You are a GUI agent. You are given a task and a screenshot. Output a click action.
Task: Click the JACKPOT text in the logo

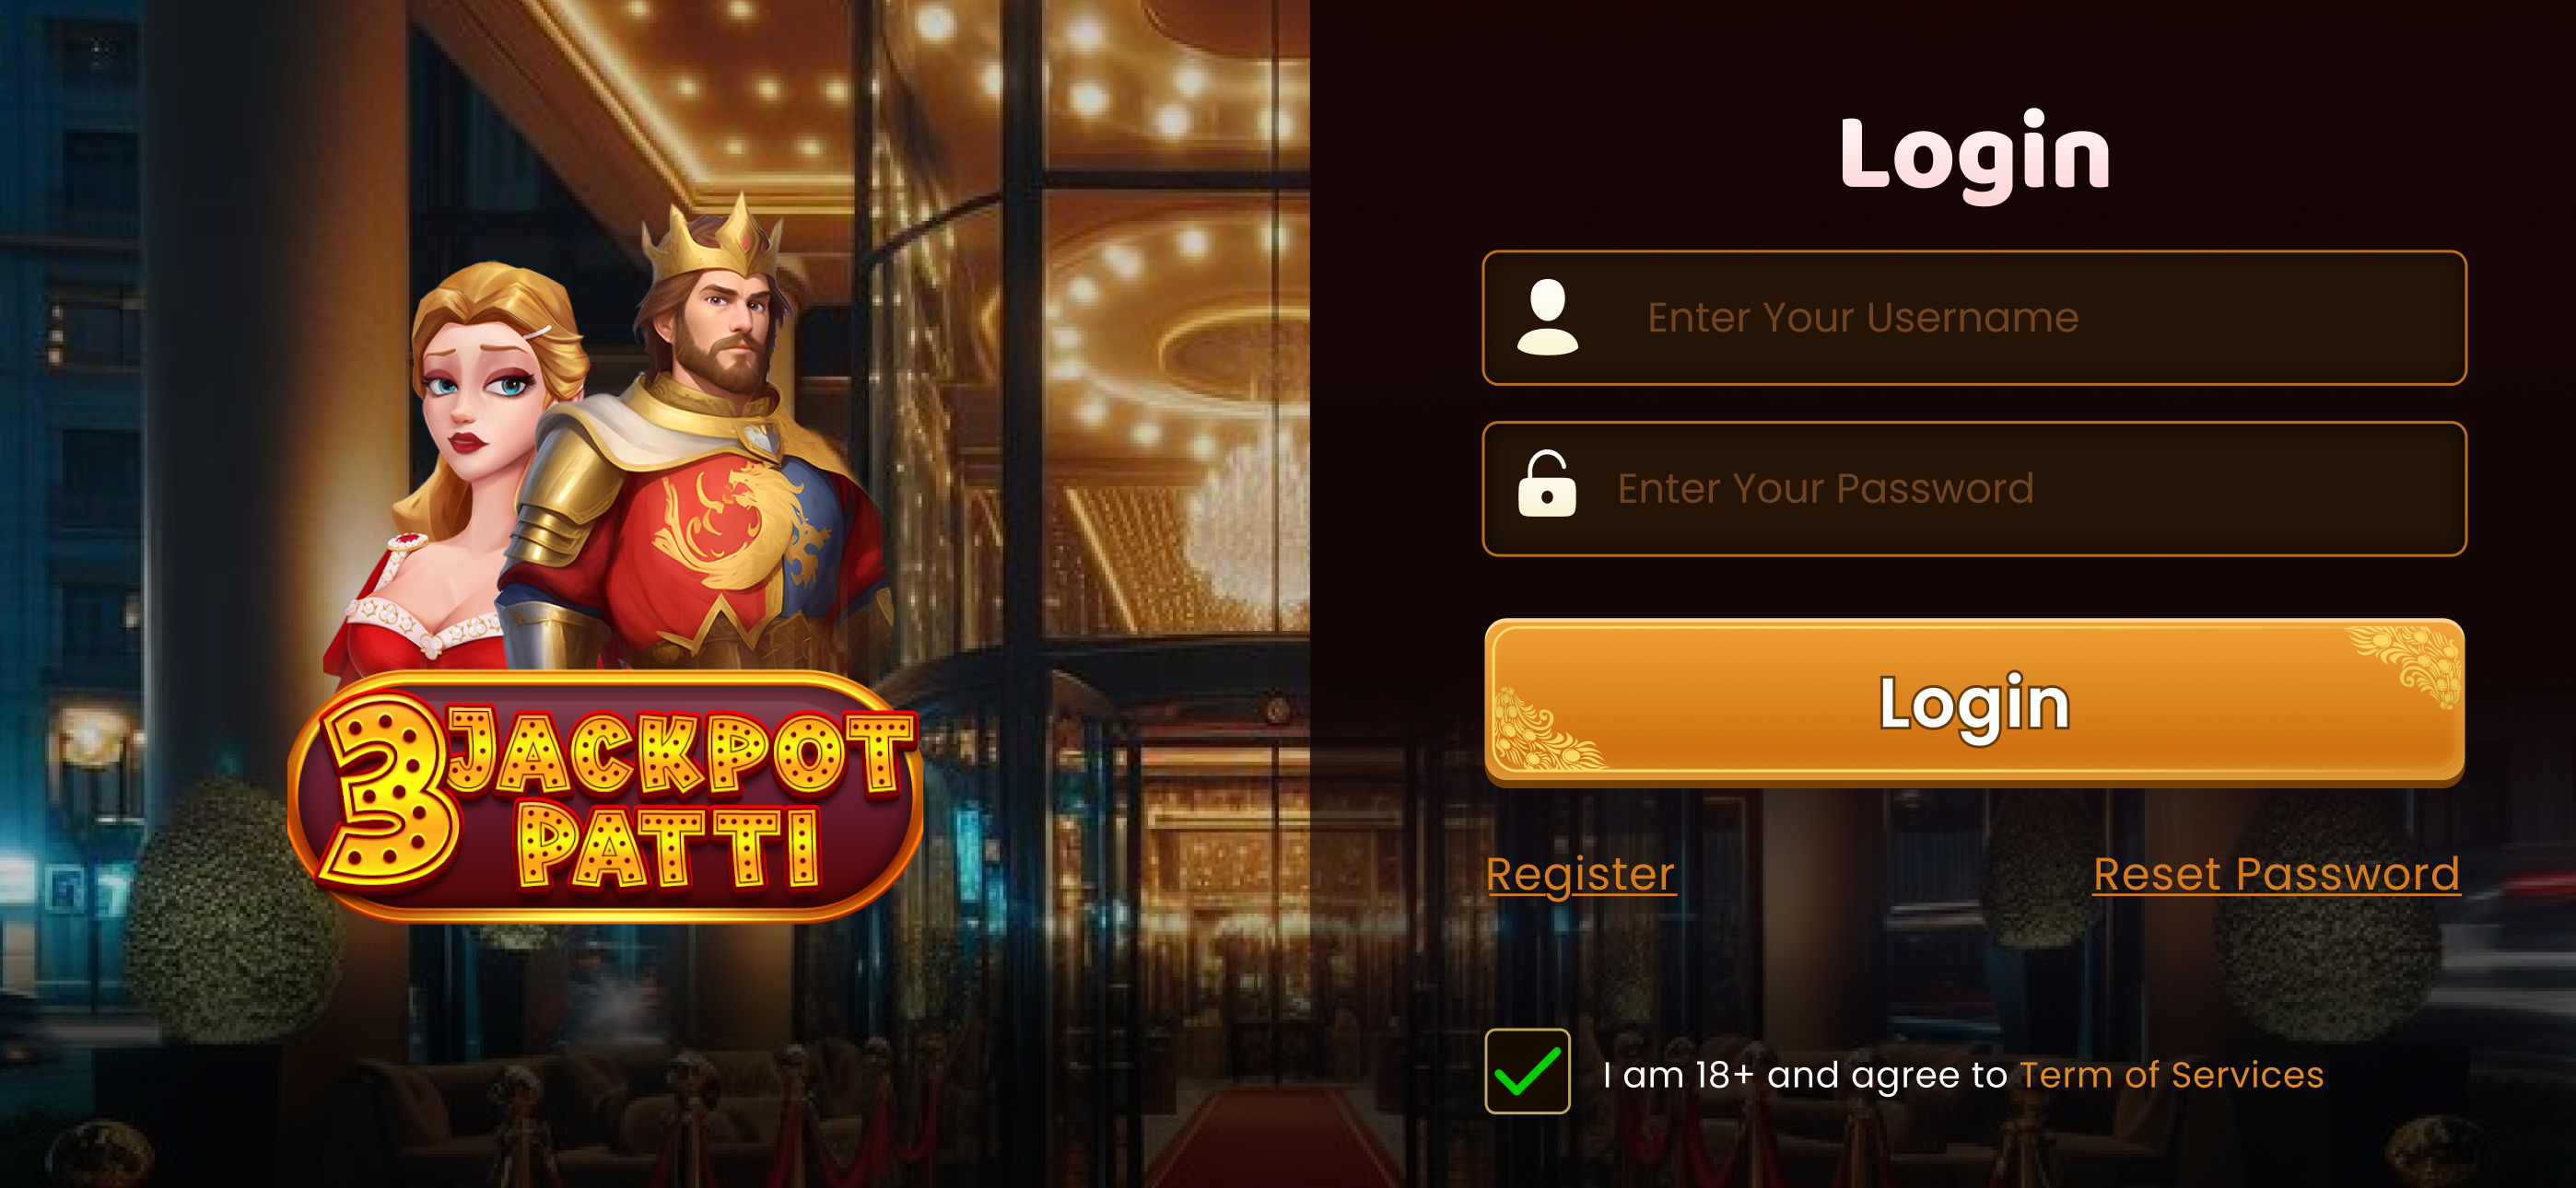click(x=680, y=752)
